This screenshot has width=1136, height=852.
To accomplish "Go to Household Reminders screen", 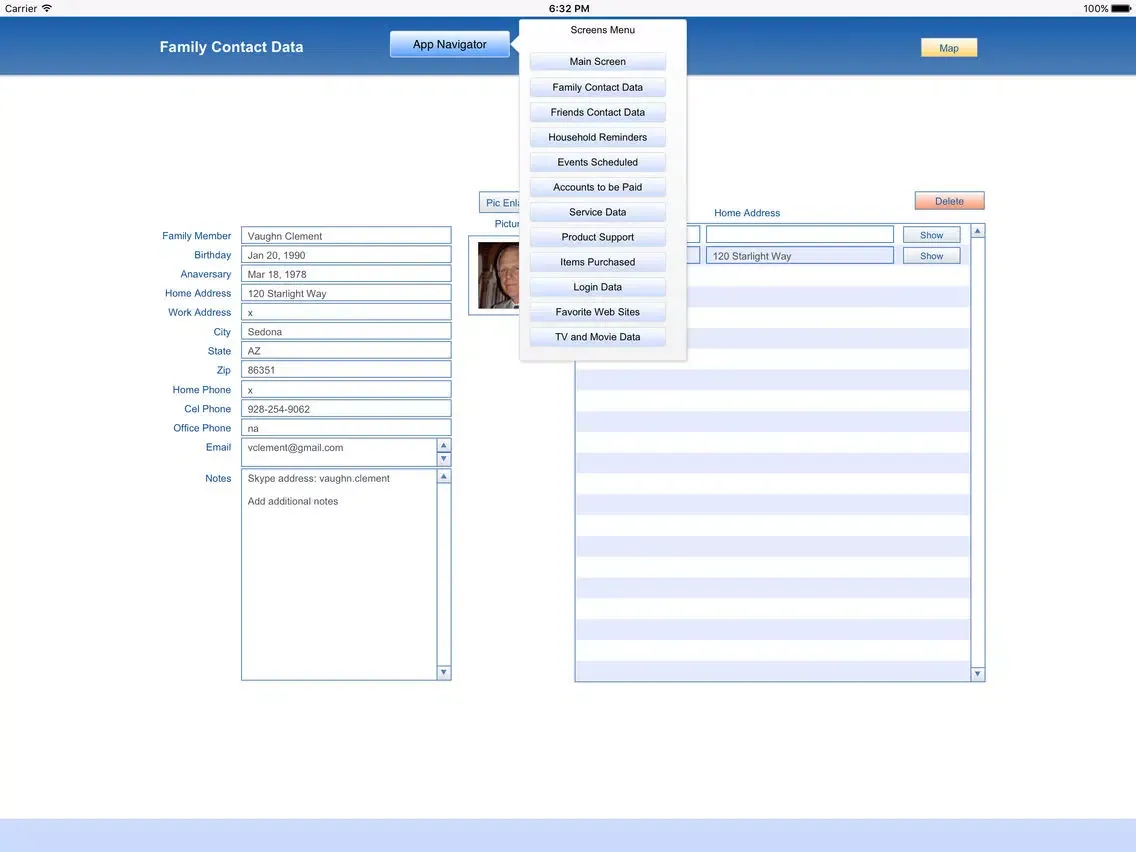I will click(x=597, y=137).
